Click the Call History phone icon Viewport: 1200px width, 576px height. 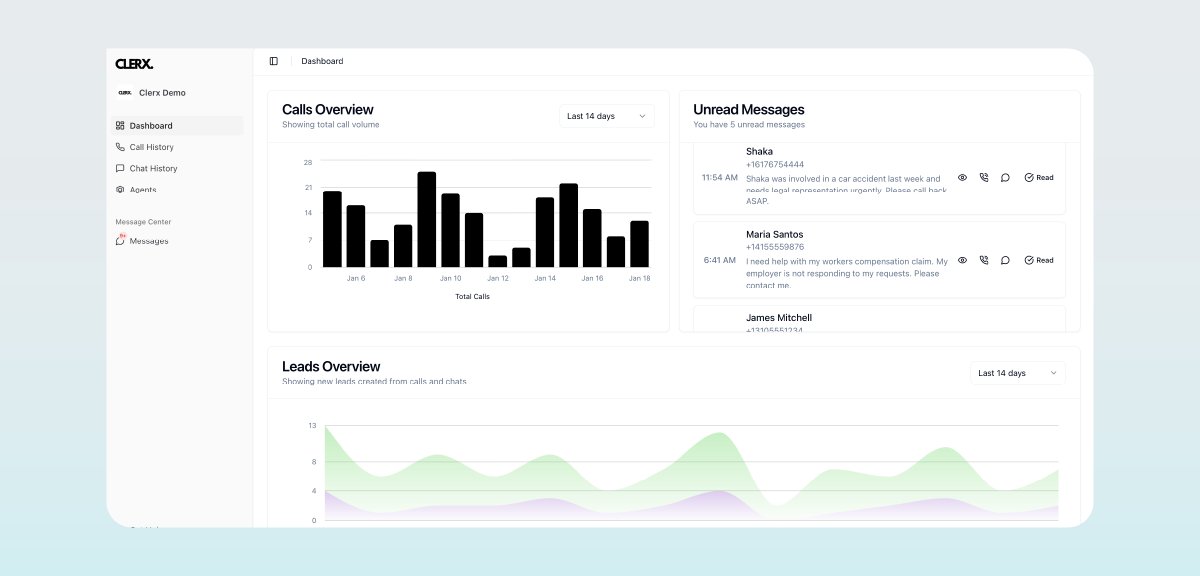pos(120,147)
